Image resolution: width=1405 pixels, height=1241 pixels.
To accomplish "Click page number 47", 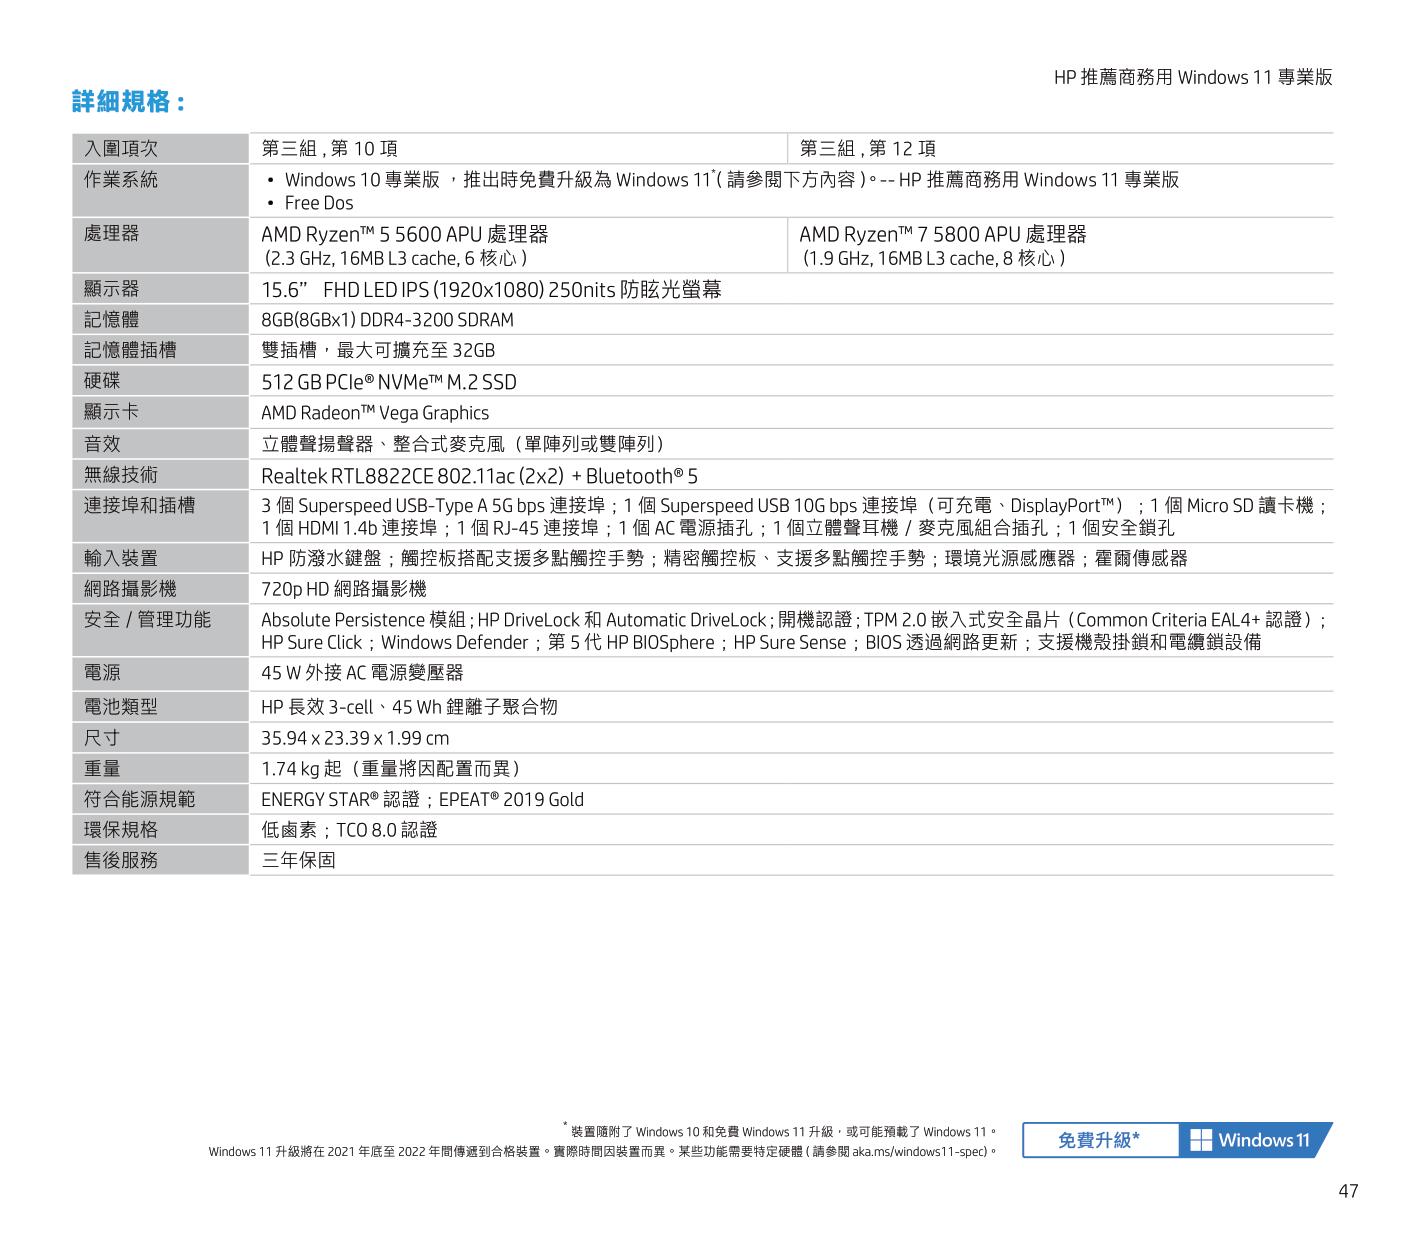I will pos(1347,1191).
